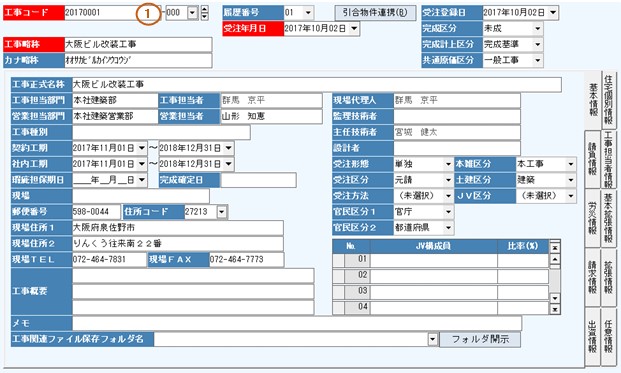The height and width of the screenshot is (373, 621).
Task: Click the カナ略称 input field
Action: [138, 60]
